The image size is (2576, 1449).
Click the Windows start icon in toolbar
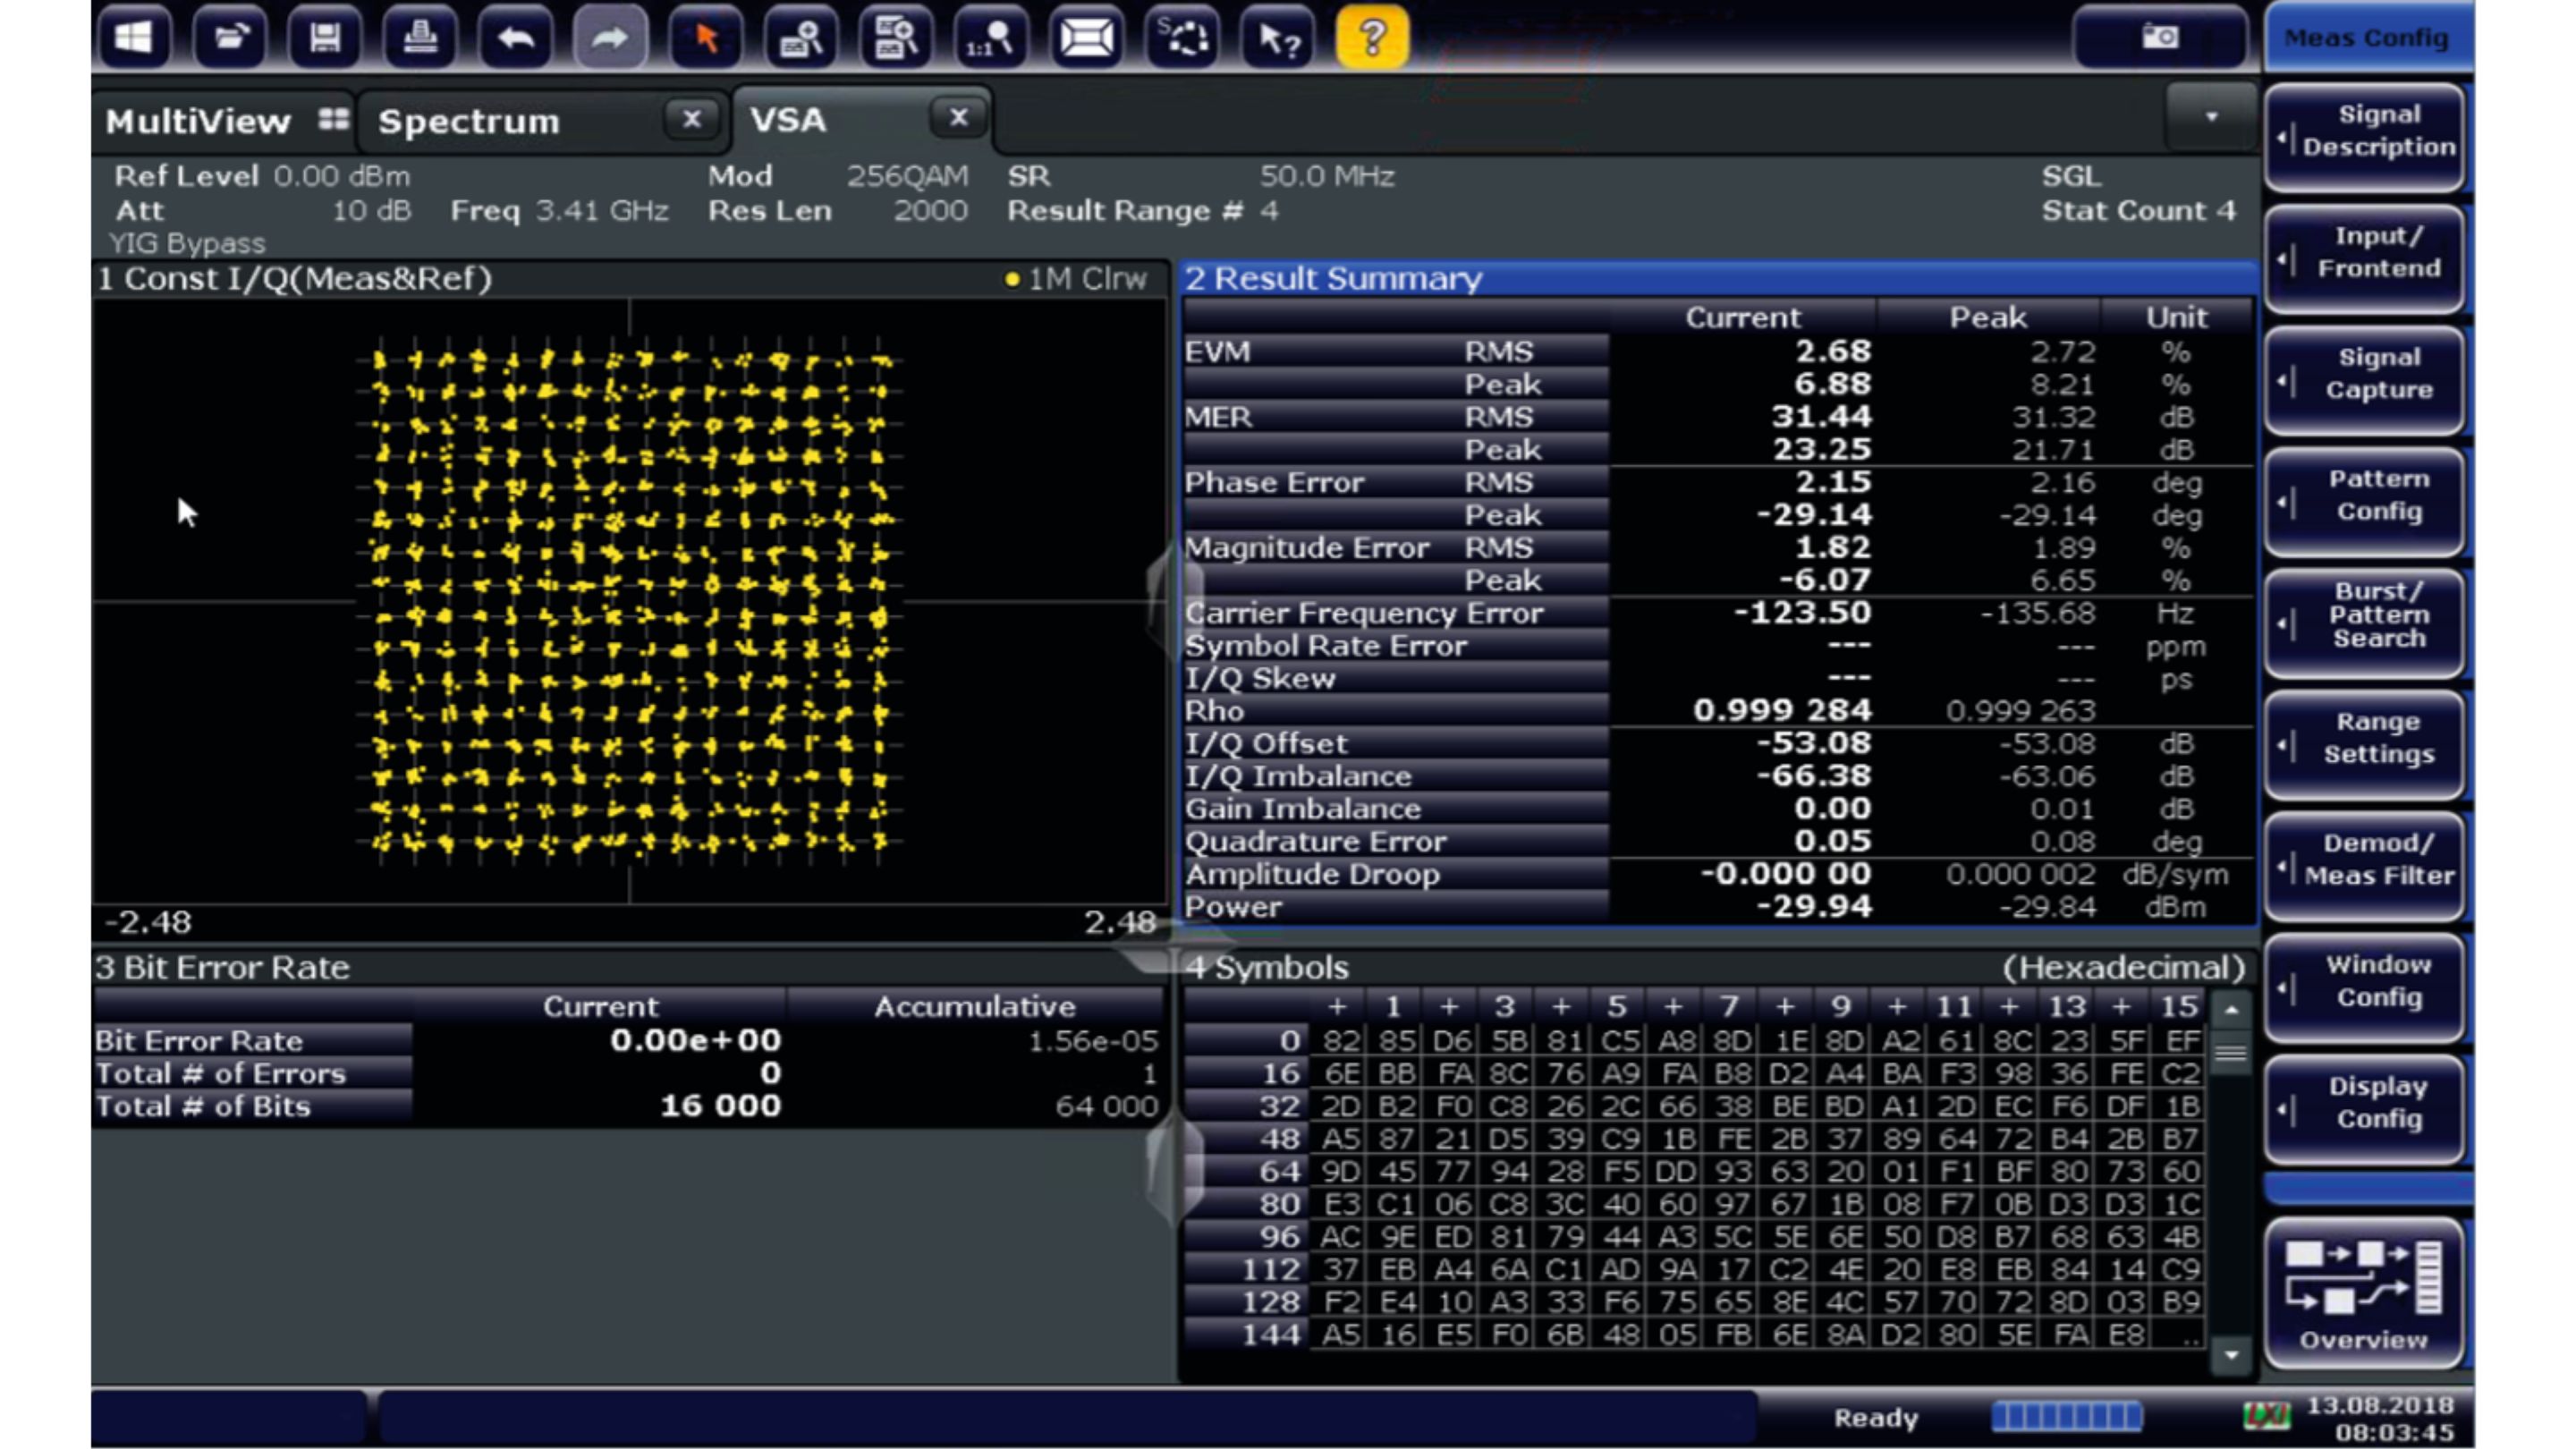(133, 38)
